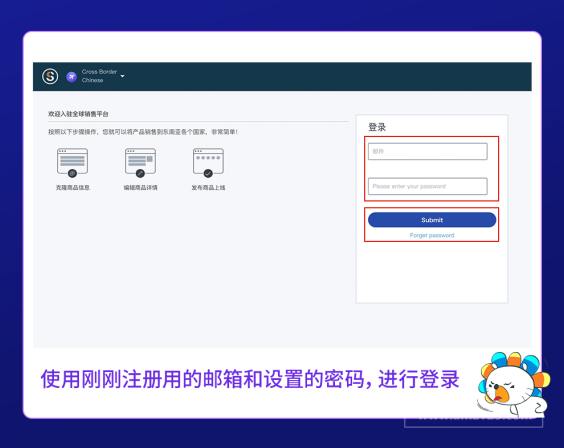Focus the email input field
Viewport: 564px width, 448px height.
pos(428,151)
